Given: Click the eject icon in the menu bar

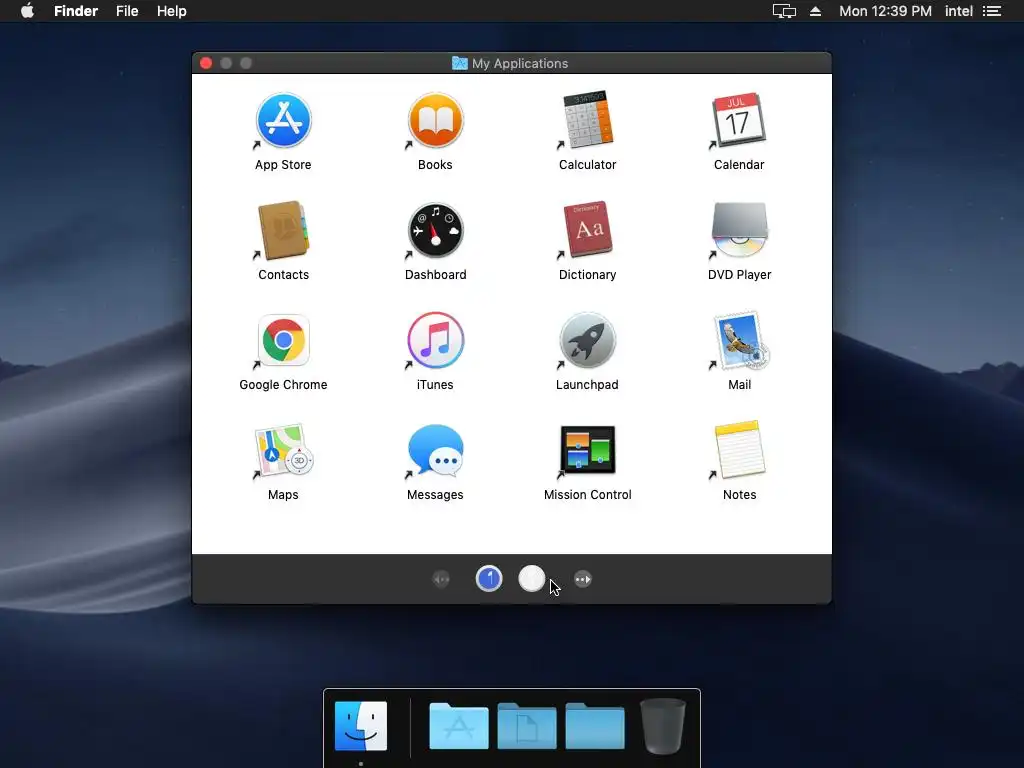Looking at the screenshot, I should pyautogui.click(x=816, y=11).
